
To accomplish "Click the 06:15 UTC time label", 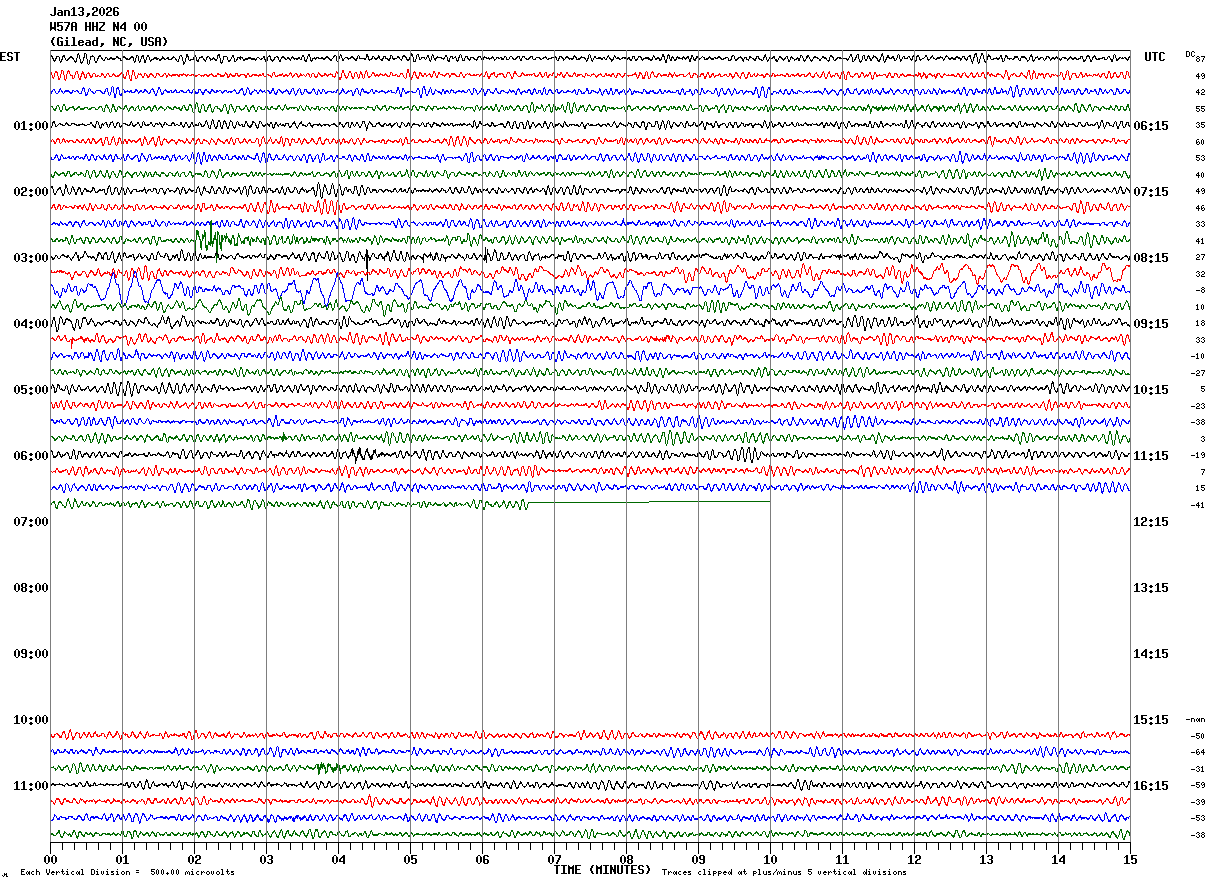I will [1151, 126].
